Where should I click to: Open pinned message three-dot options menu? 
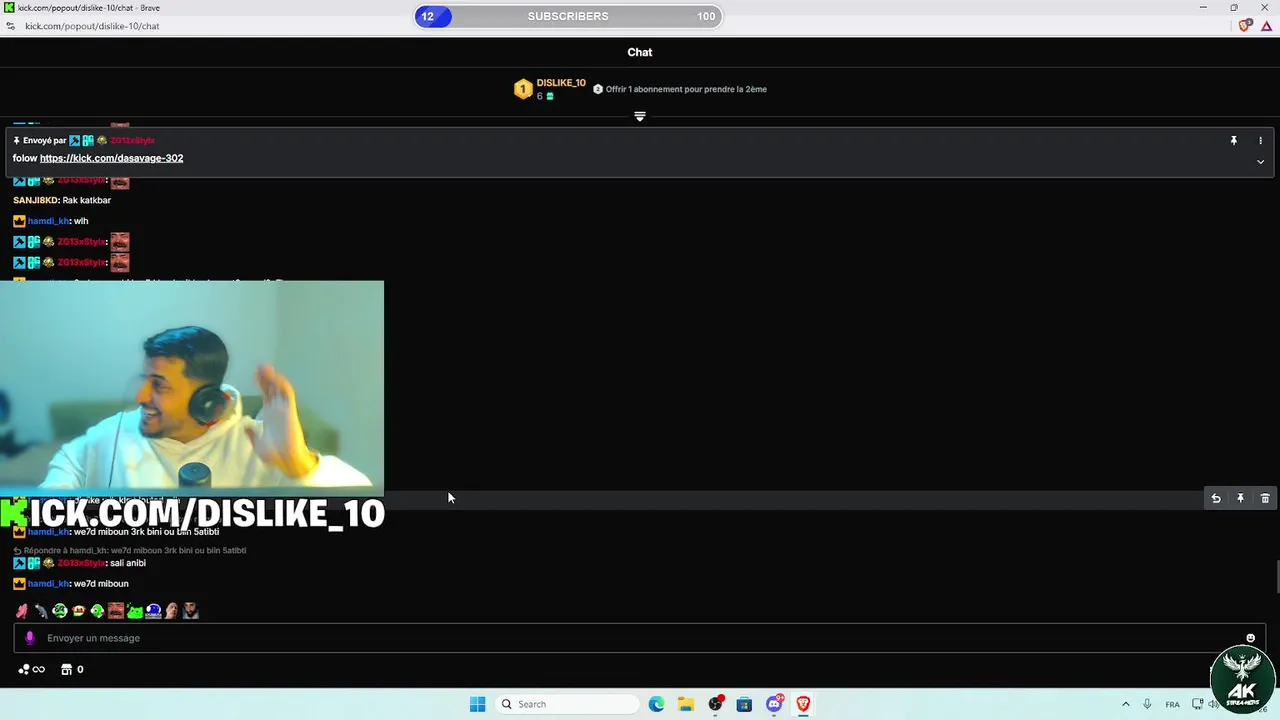click(x=1260, y=141)
